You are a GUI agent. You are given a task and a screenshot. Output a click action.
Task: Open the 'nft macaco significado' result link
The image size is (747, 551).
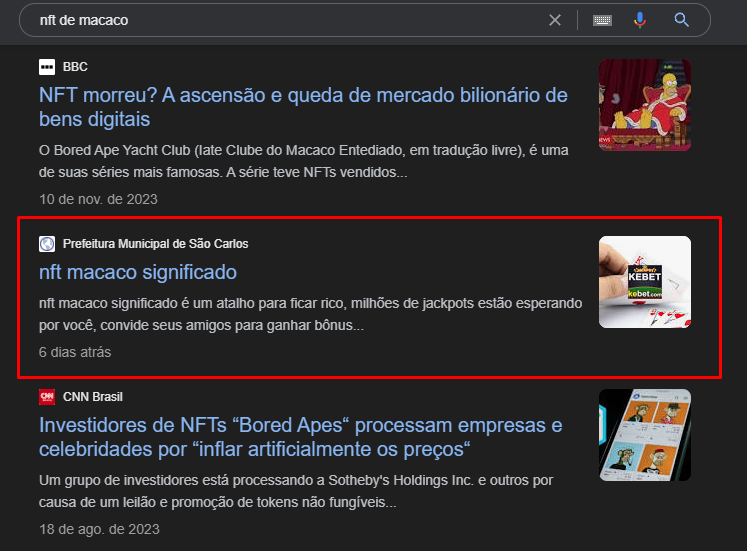point(138,272)
